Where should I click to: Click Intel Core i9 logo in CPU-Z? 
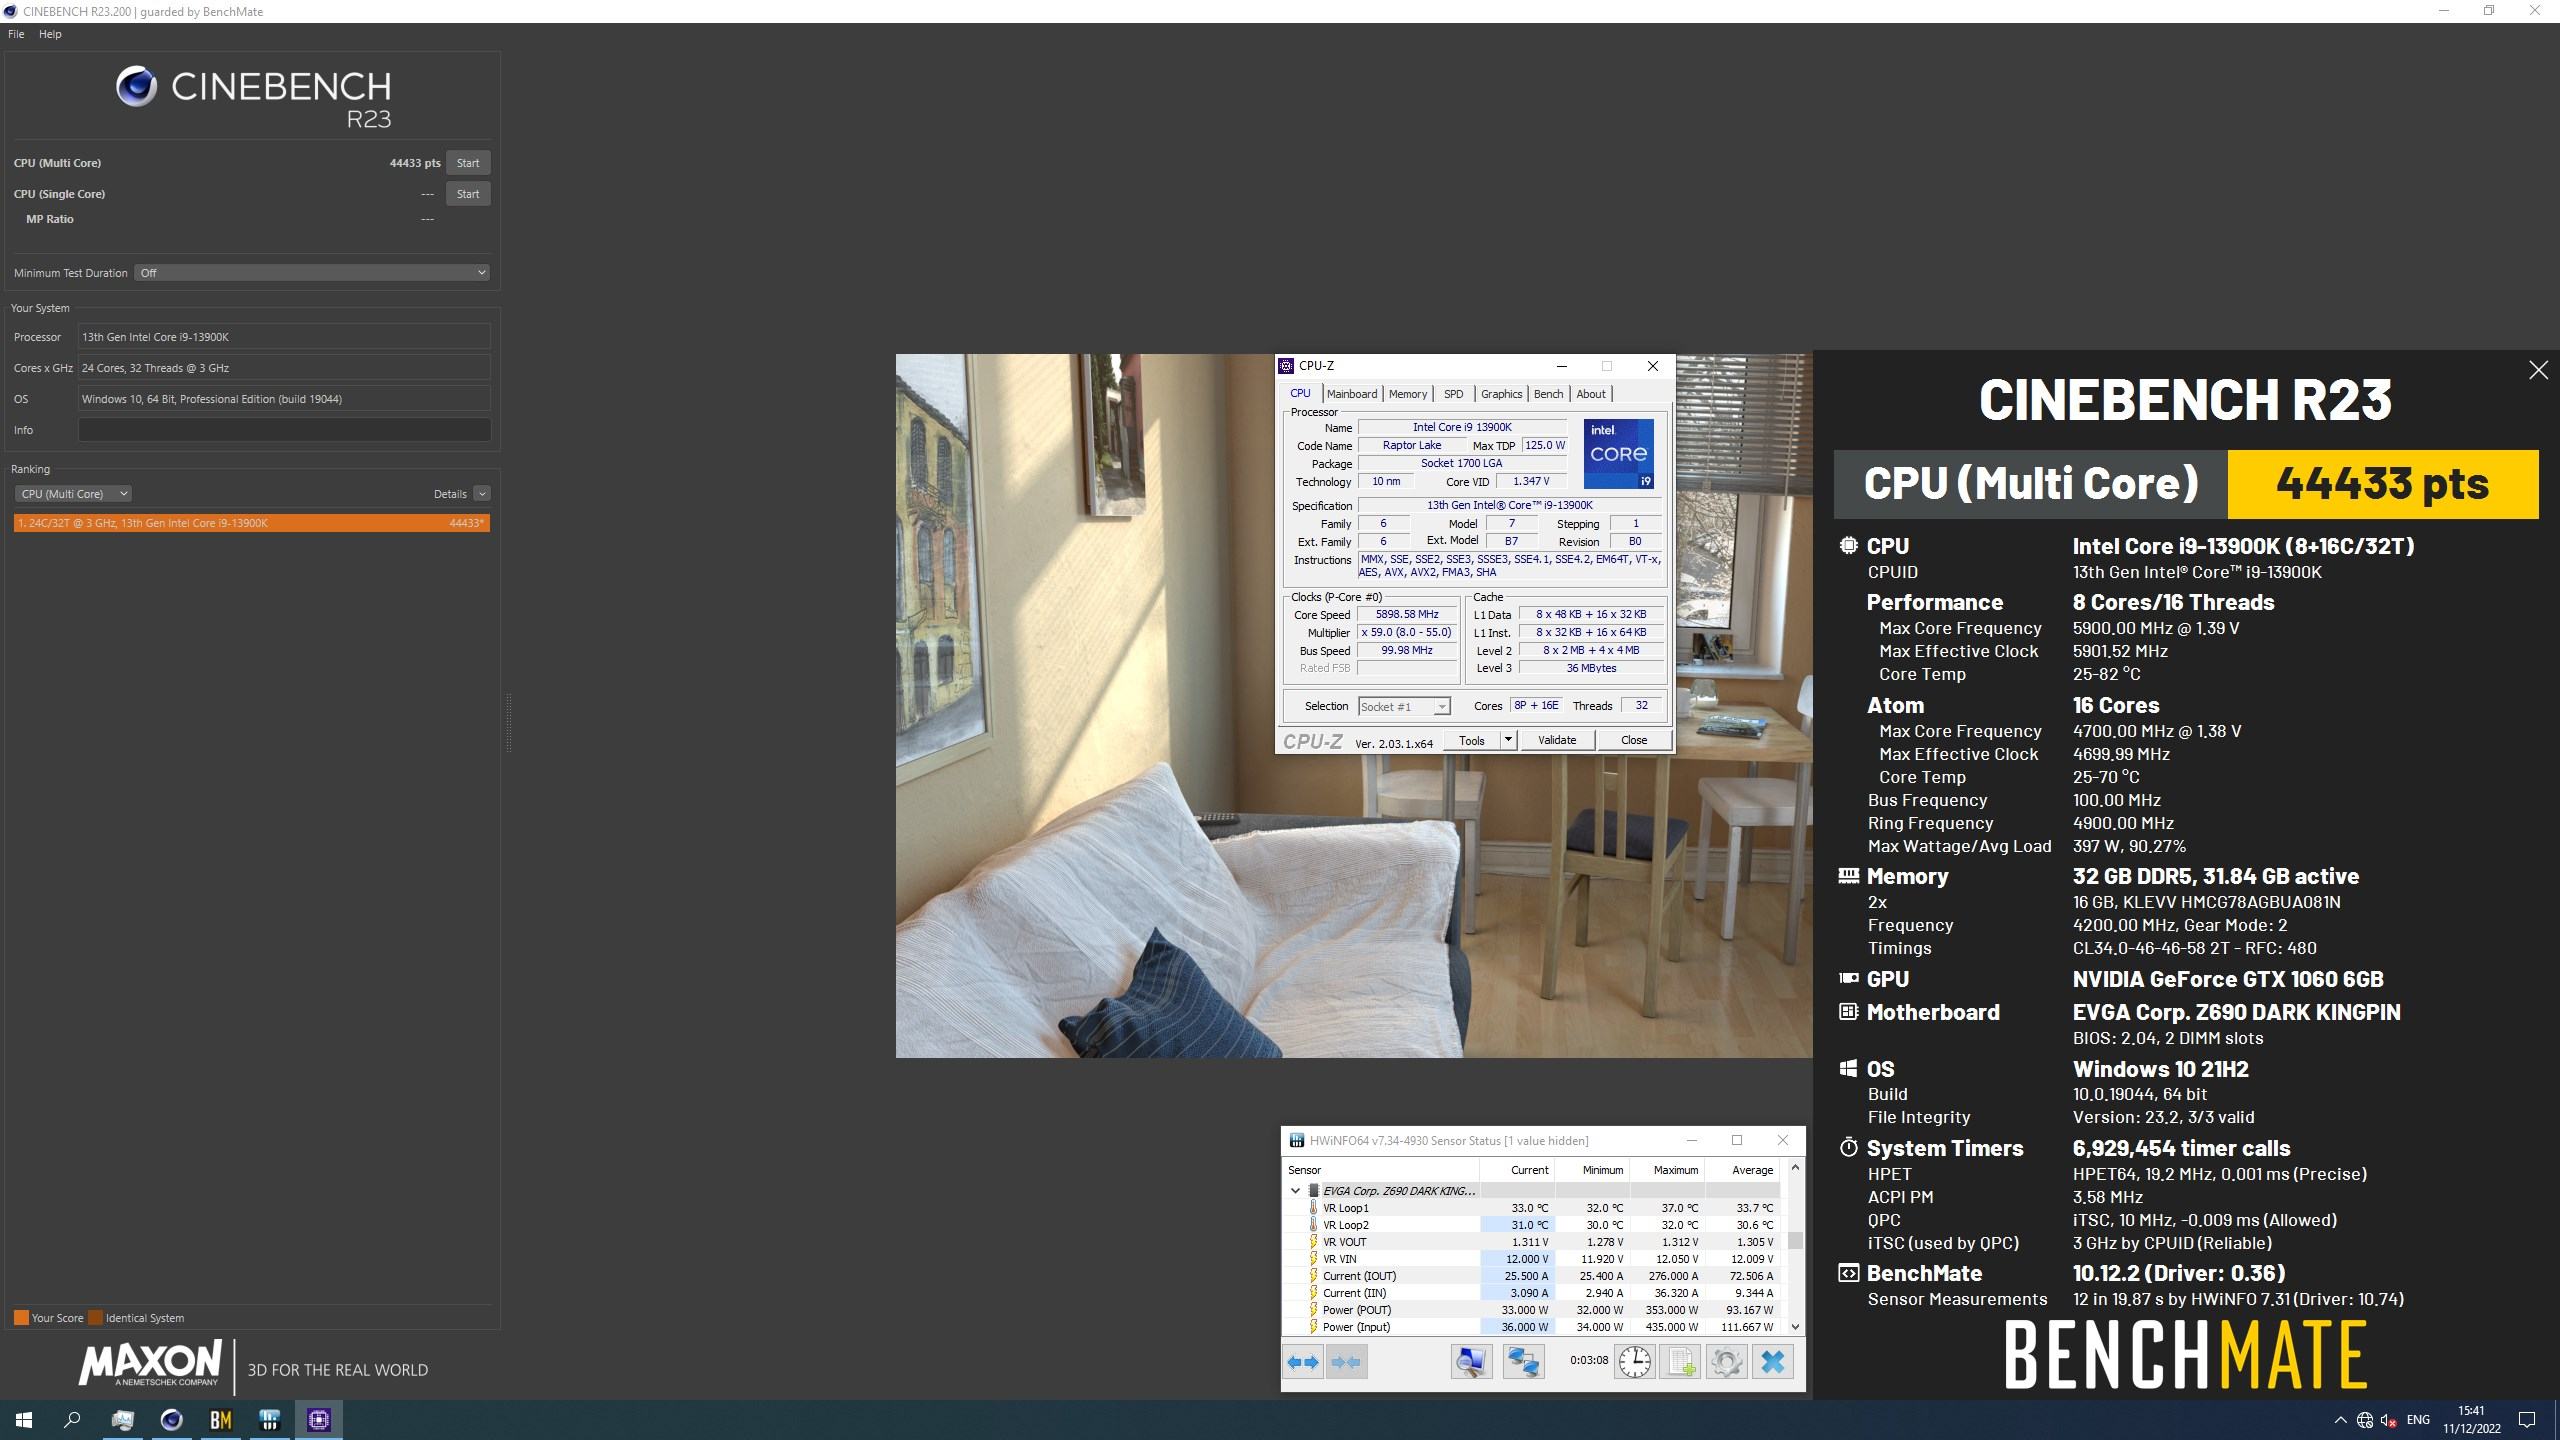pyautogui.click(x=1618, y=454)
